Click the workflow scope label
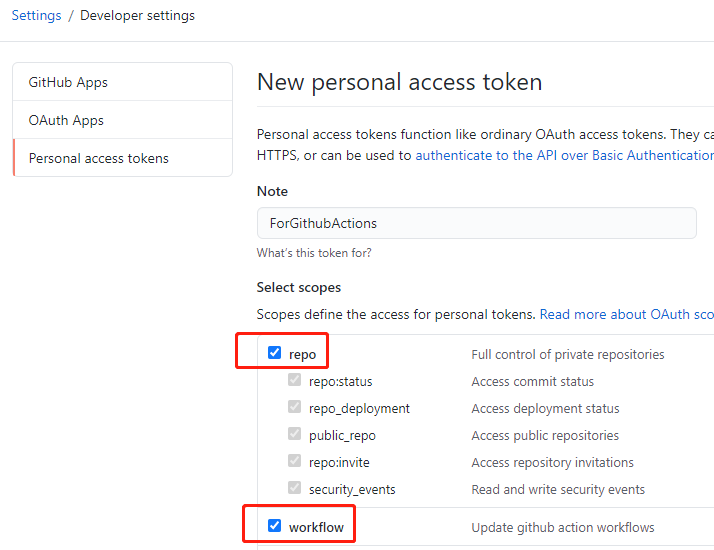Screen dimensions: 714x550 (x=318, y=527)
